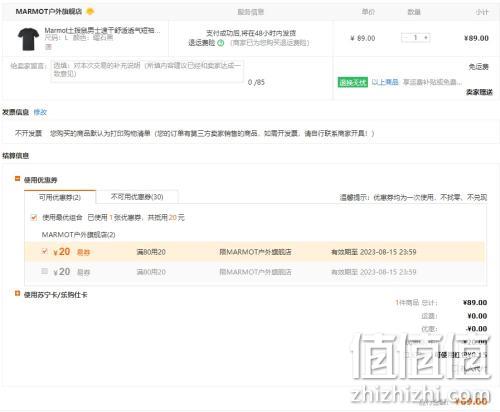The image size is (500, 412).
Task: Click the 支付成功后,将在48小时内发货 notice
Action: coord(251,33)
